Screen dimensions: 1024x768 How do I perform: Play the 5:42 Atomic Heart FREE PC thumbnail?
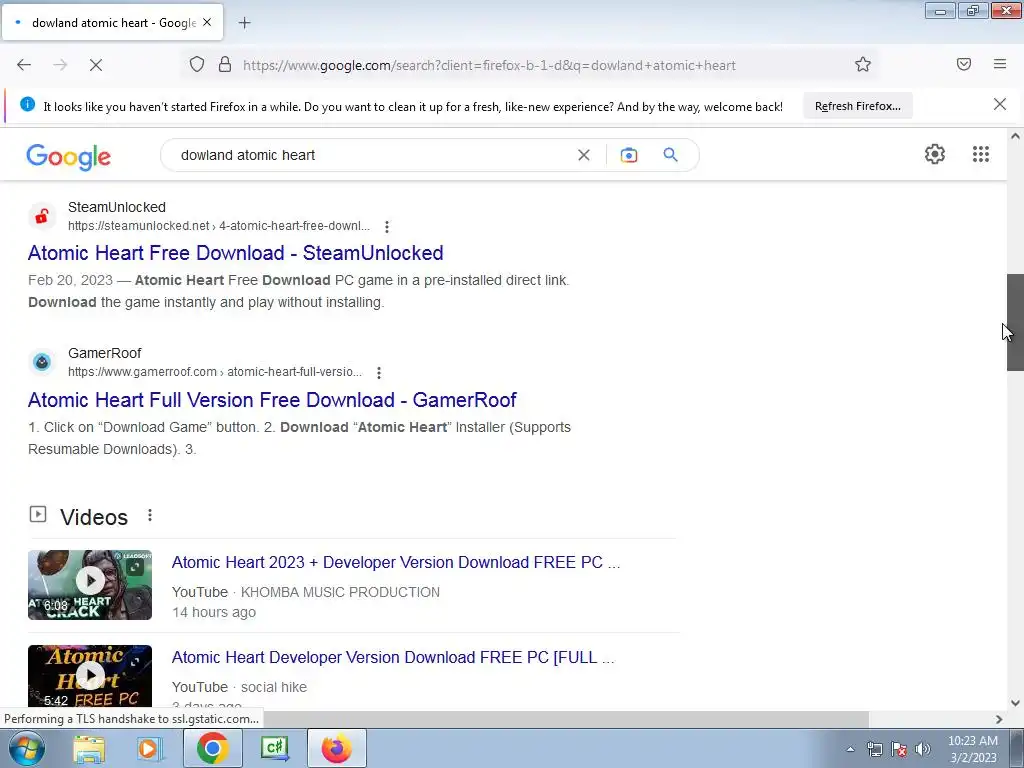pos(90,676)
